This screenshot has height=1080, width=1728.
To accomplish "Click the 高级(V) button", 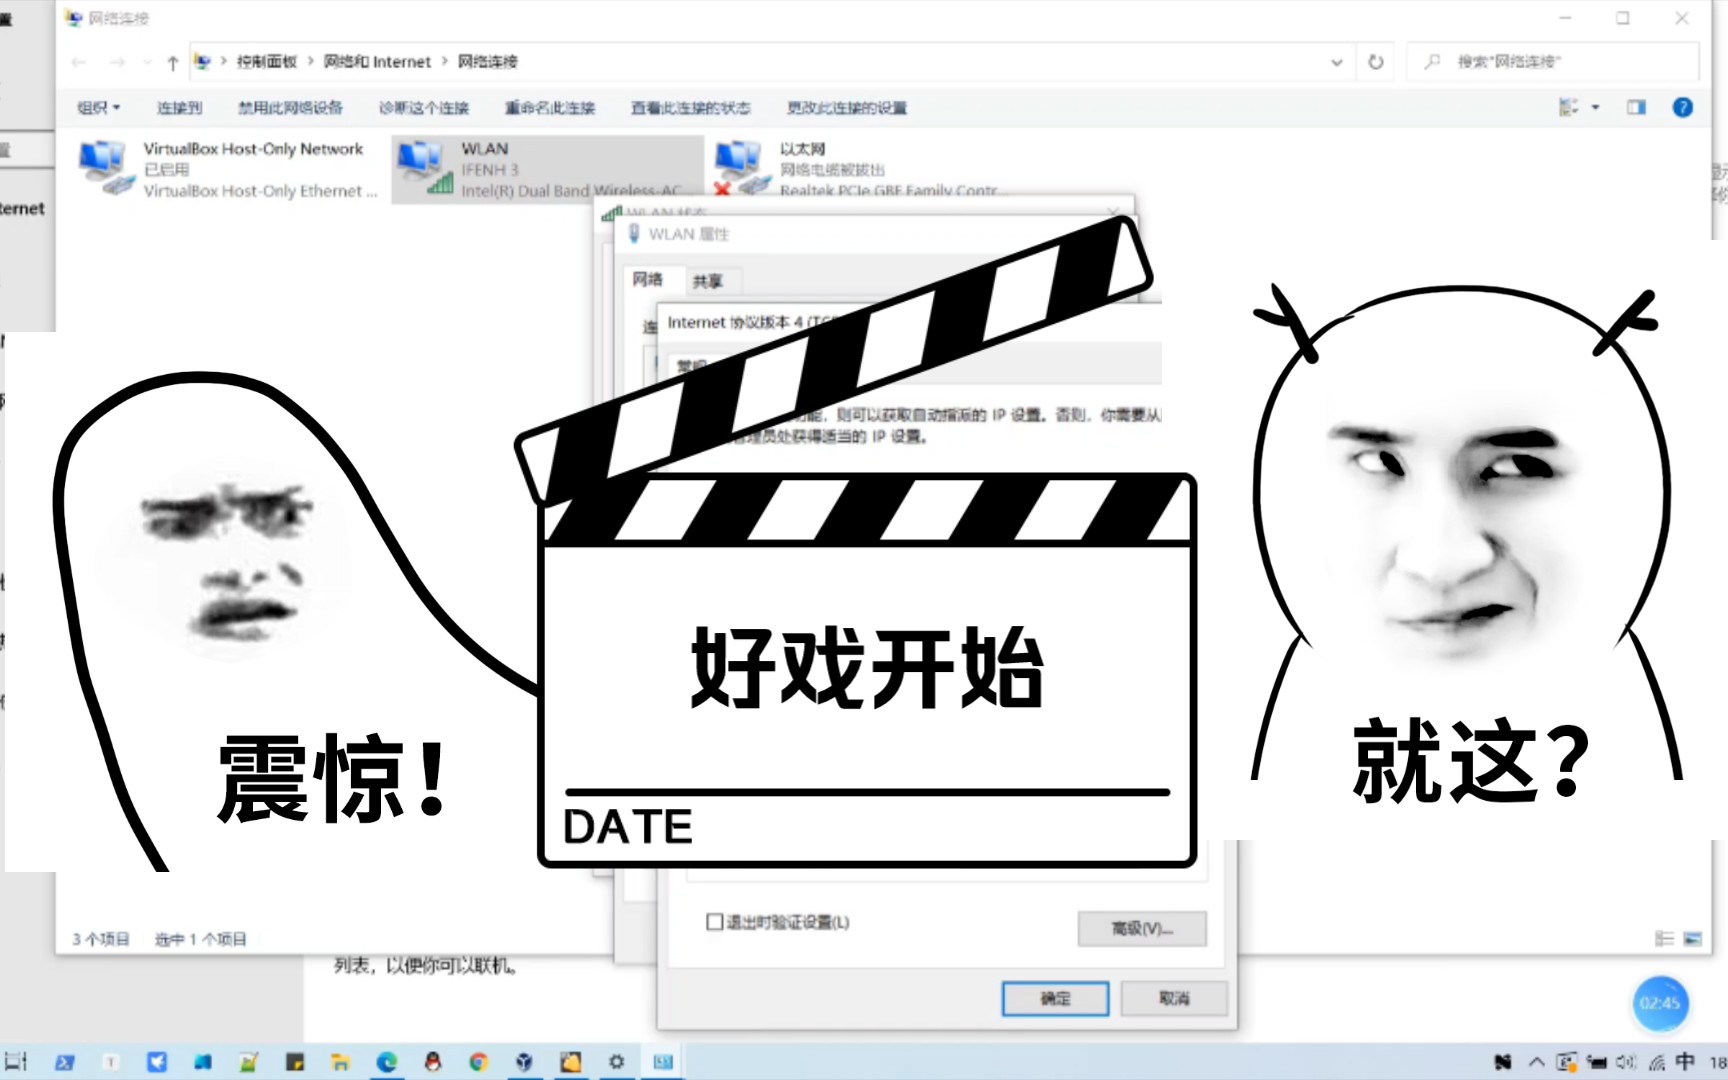I will [1141, 928].
